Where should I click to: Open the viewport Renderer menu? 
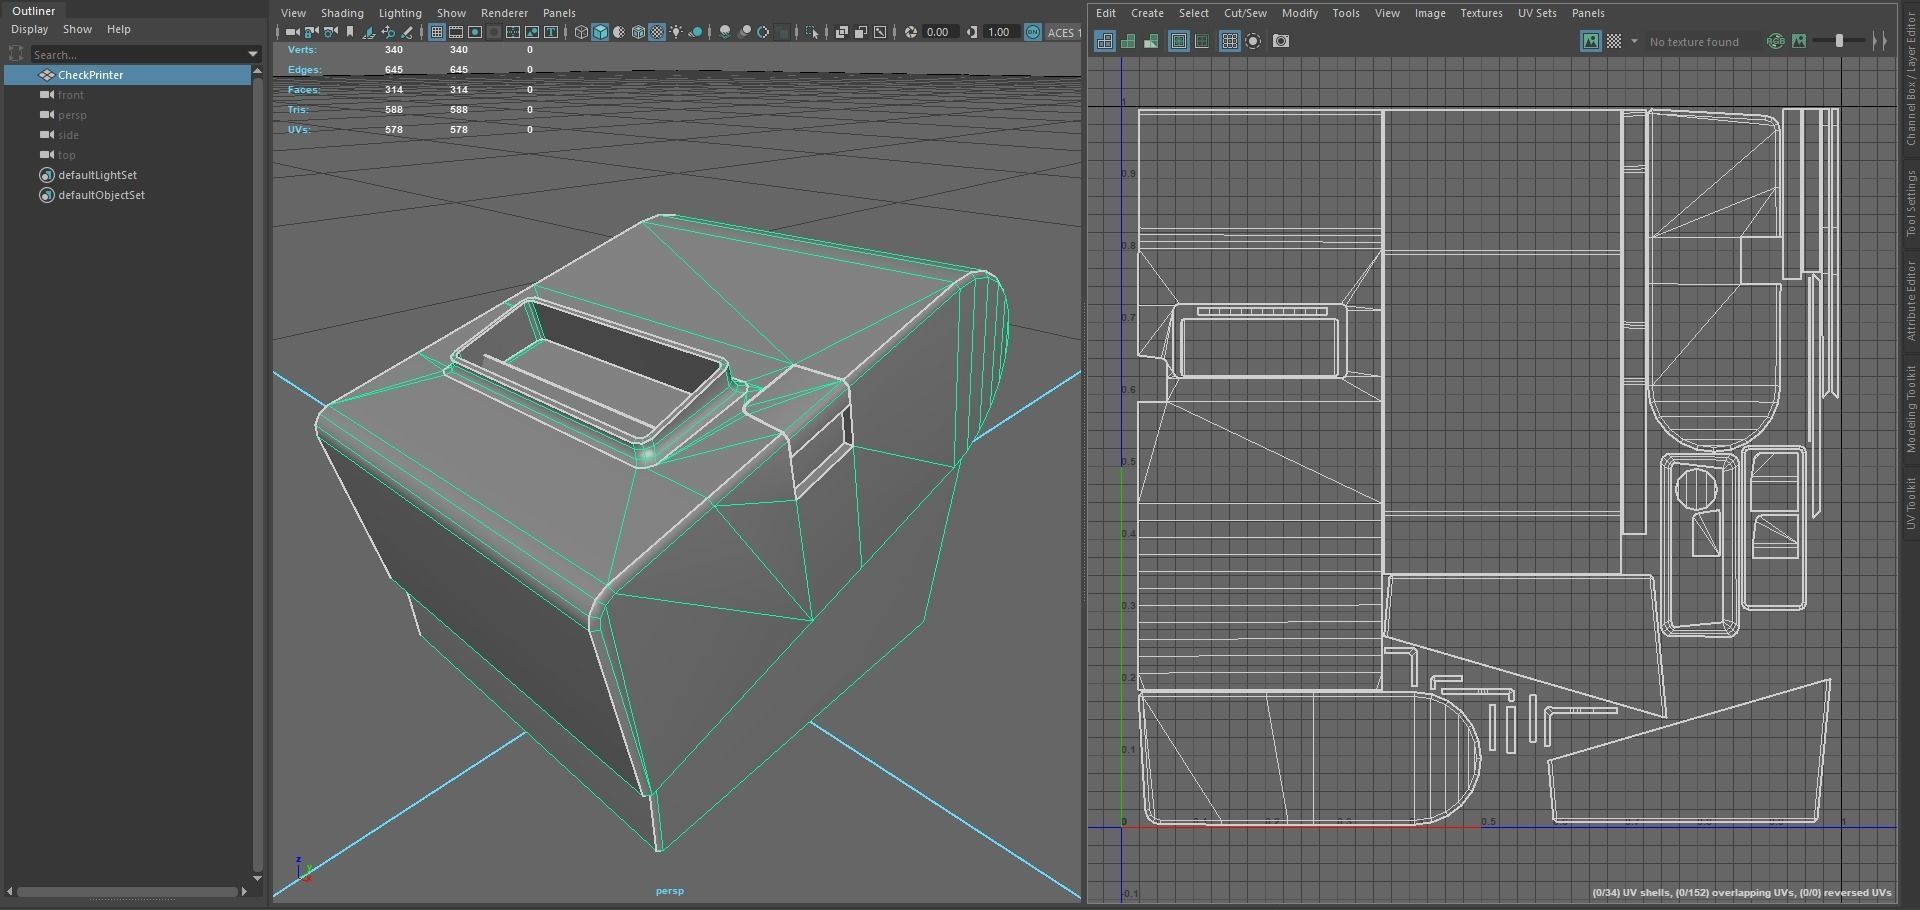point(504,13)
